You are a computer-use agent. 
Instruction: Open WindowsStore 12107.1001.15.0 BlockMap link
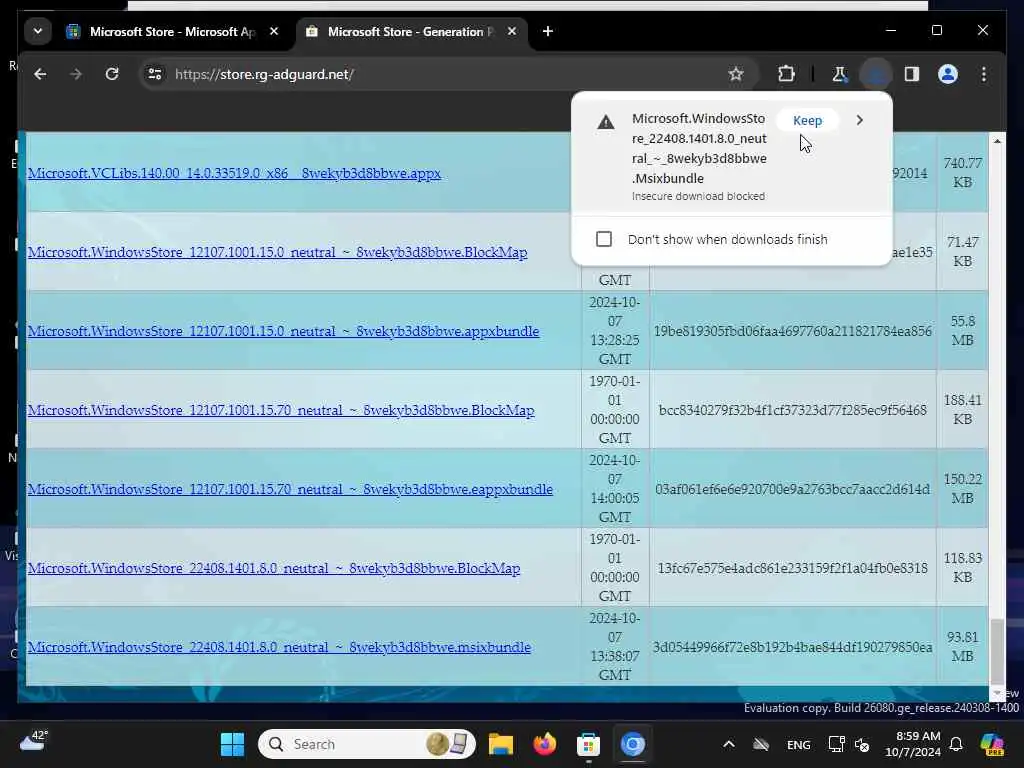click(x=278, y=252)
